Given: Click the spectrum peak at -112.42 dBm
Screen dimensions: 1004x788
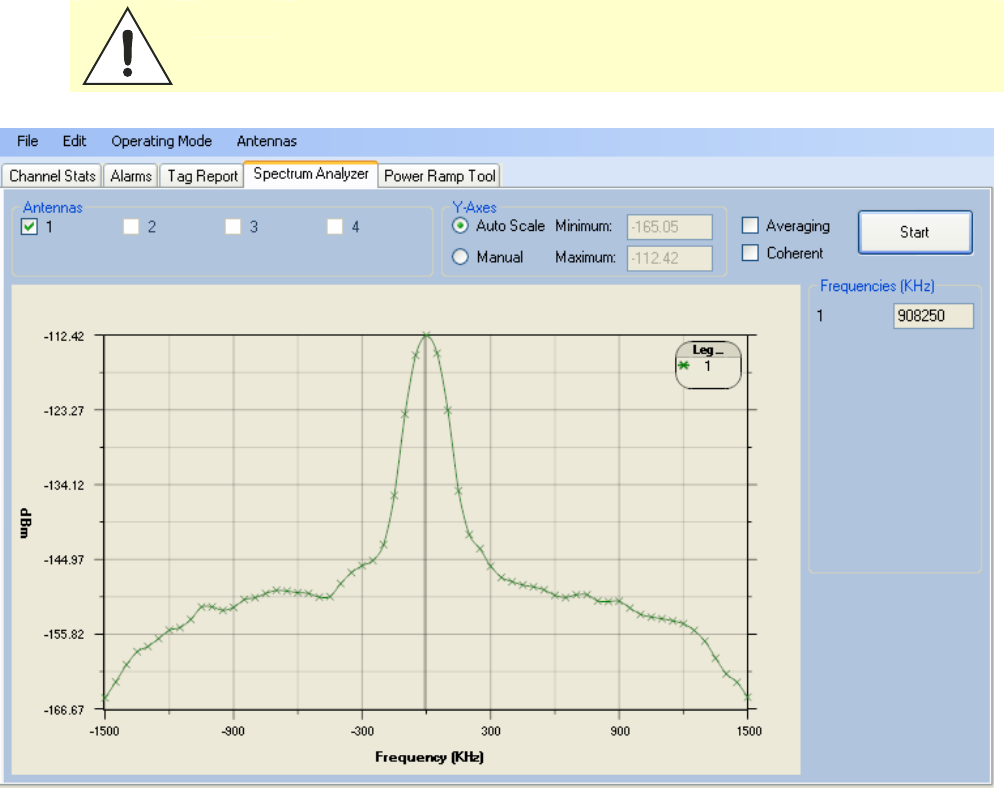Looking at the screenshot, I should 426,335.
